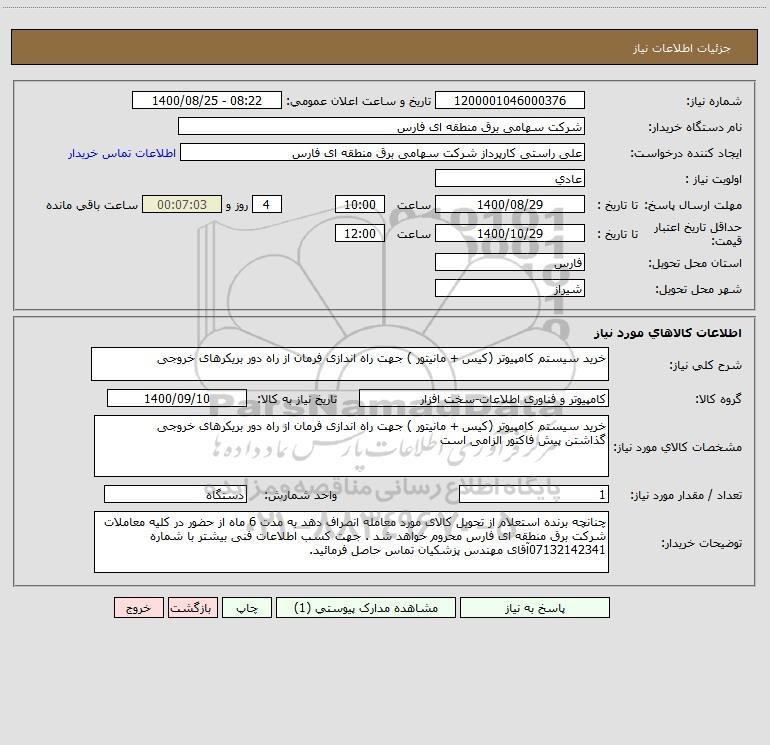The width and height of the screenshot is (770, 745).
Task: Click the خروج exit button
Action: pos(138,608)
